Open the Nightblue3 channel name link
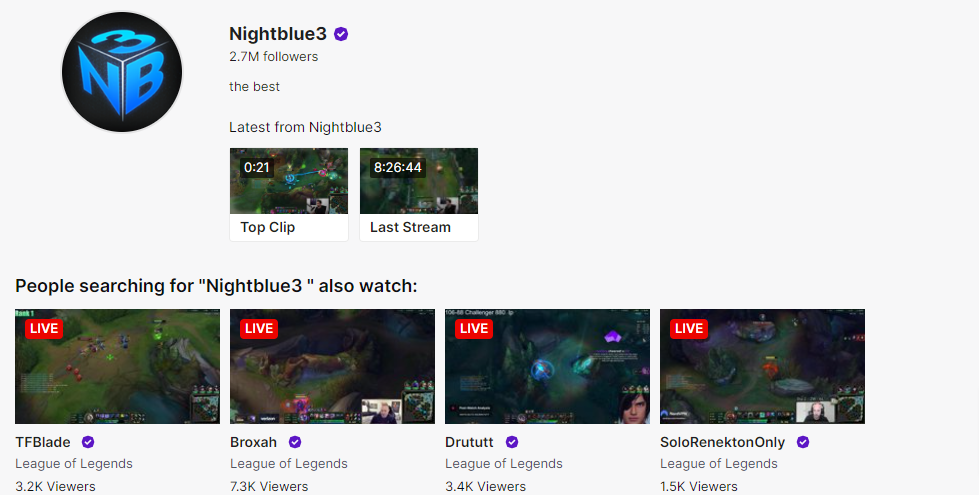The height and width of the screenshot is (495, 979). click(x=278, y=34)
